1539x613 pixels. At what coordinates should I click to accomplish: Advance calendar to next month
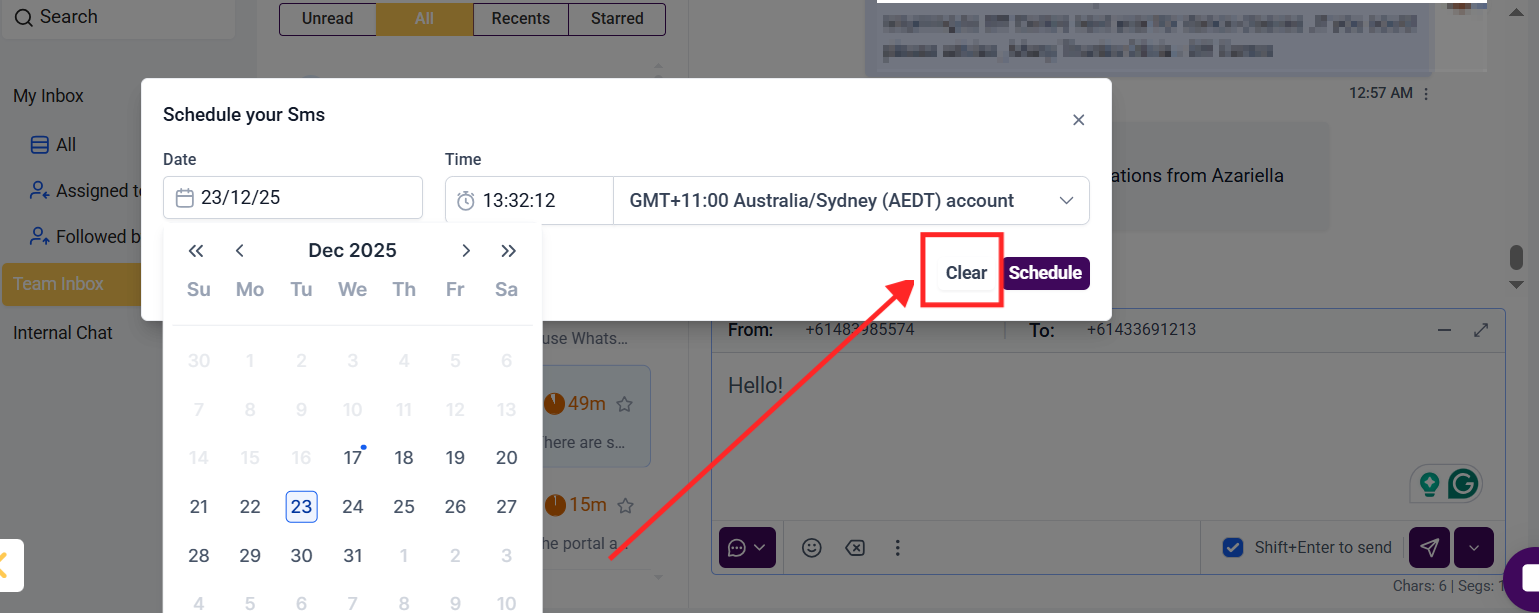(x=466, y=251)
